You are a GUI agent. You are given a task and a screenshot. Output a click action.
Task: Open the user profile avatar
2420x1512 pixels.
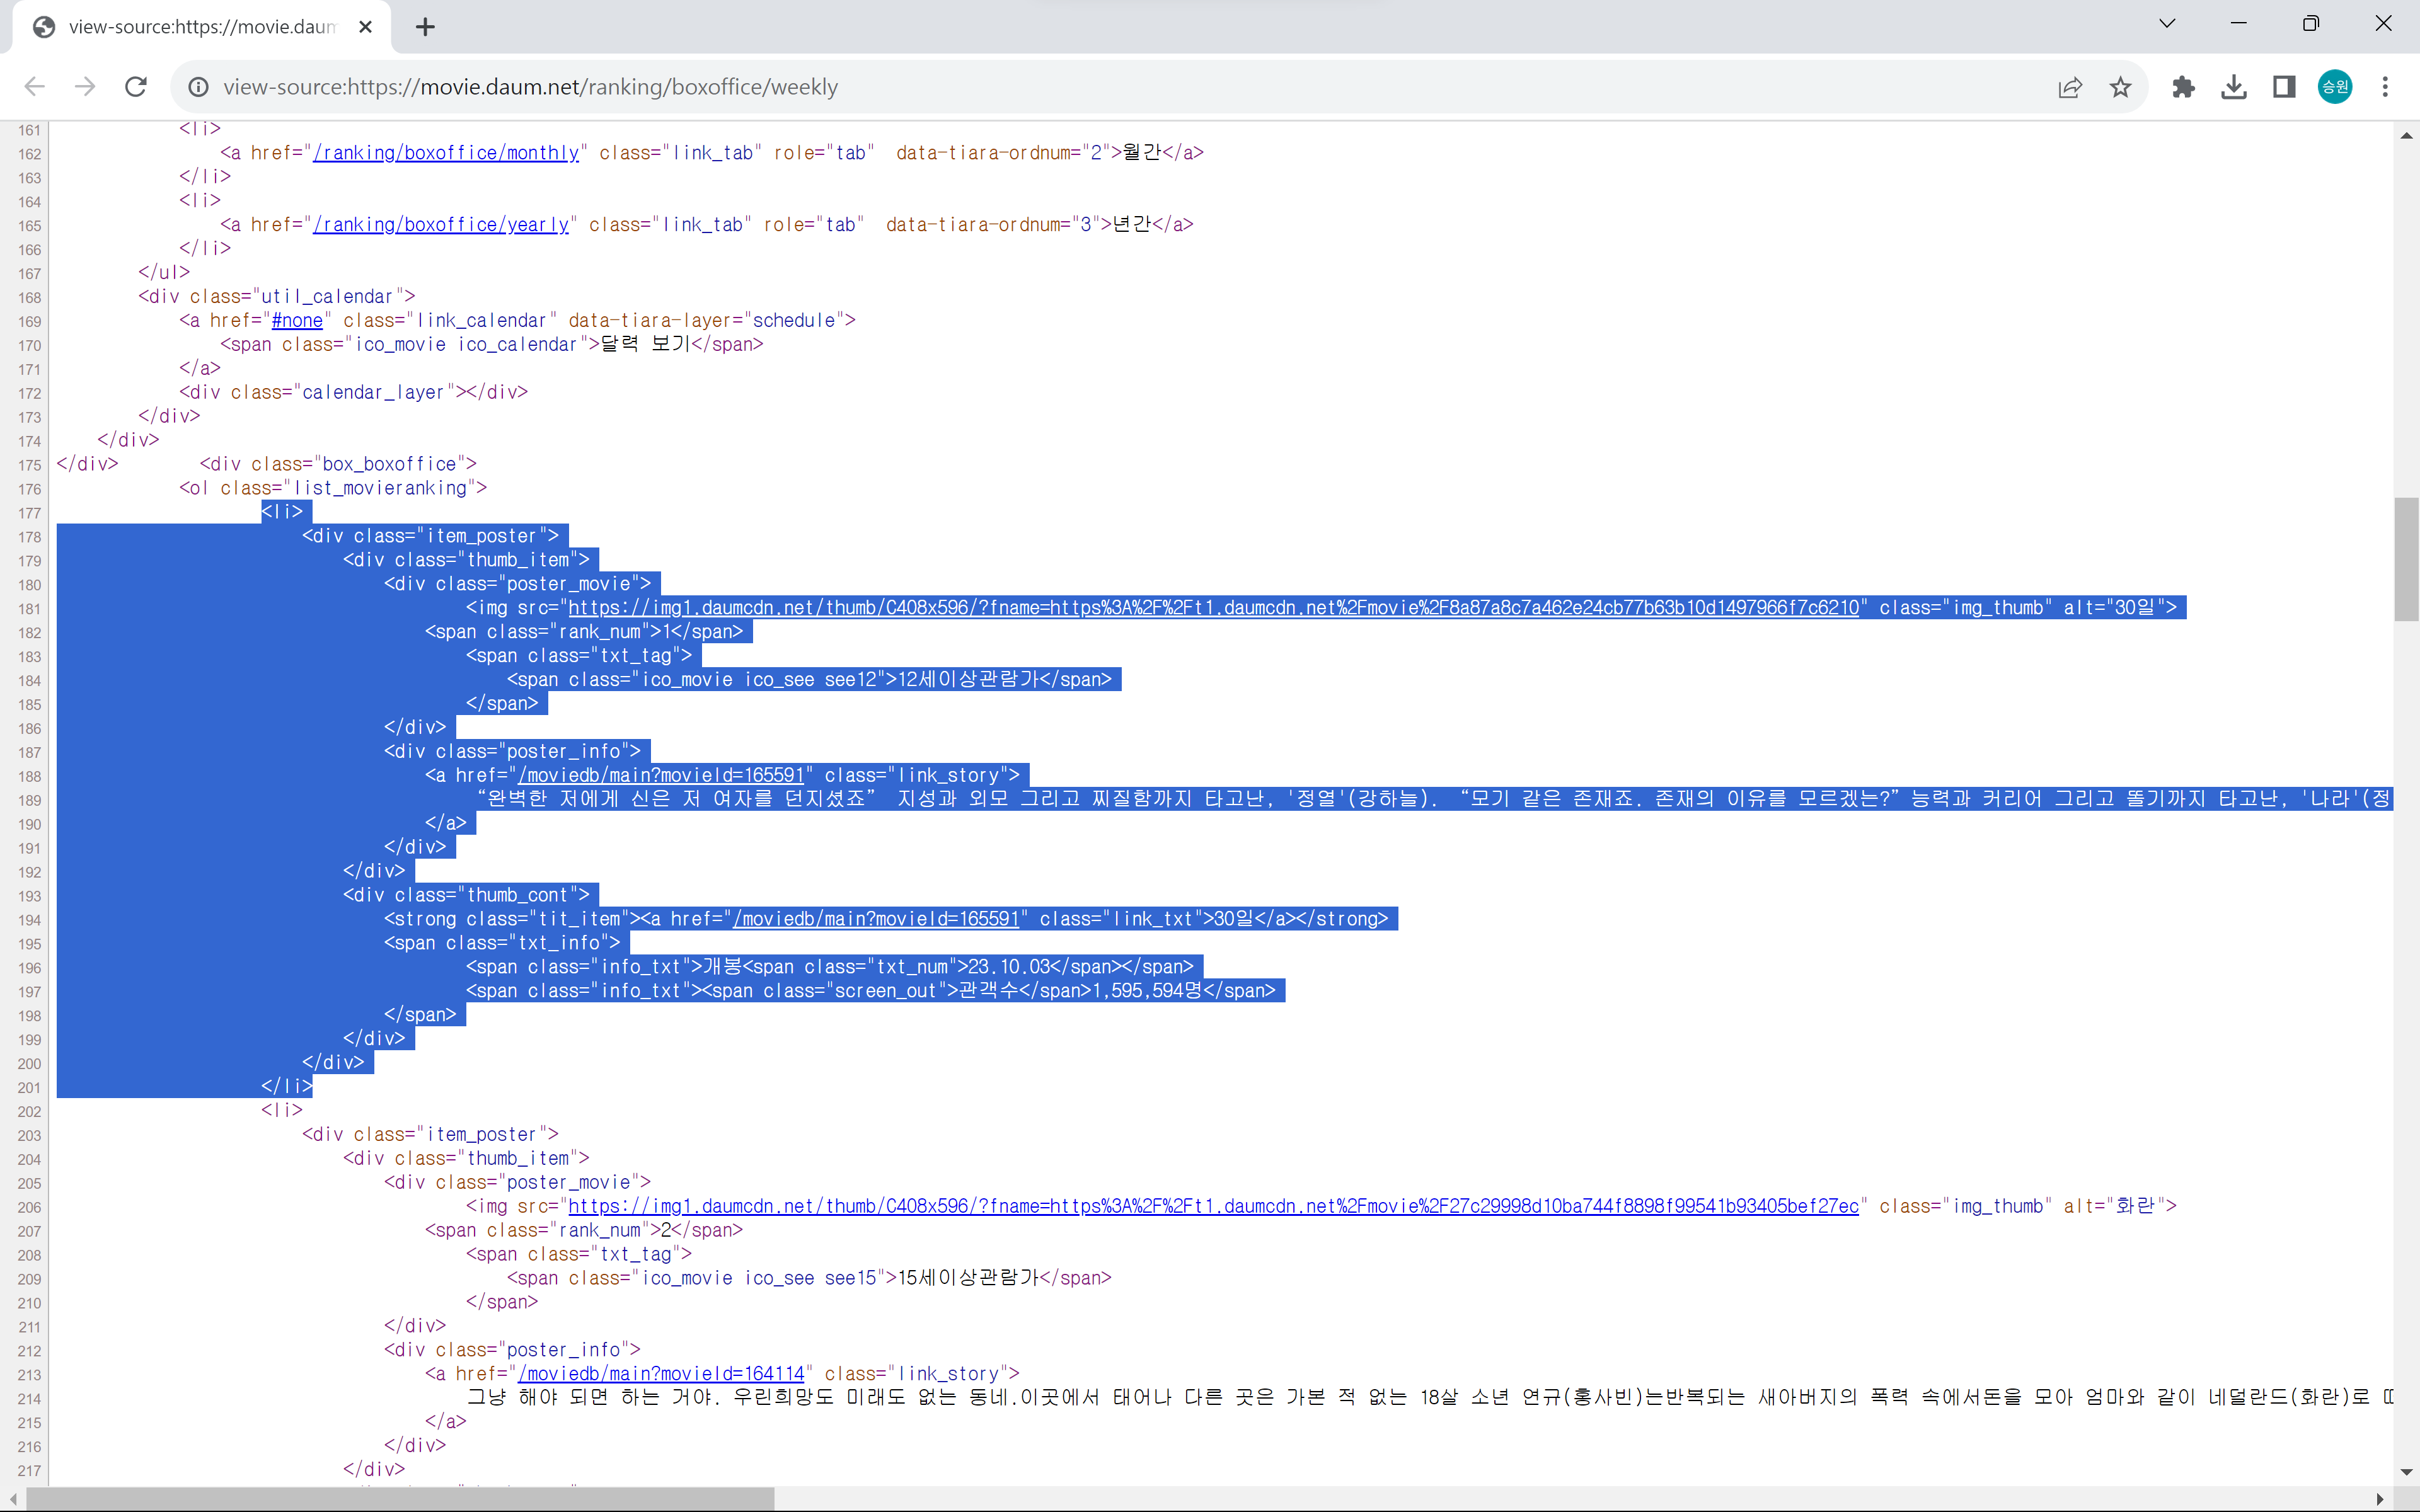coord(2335,87)
